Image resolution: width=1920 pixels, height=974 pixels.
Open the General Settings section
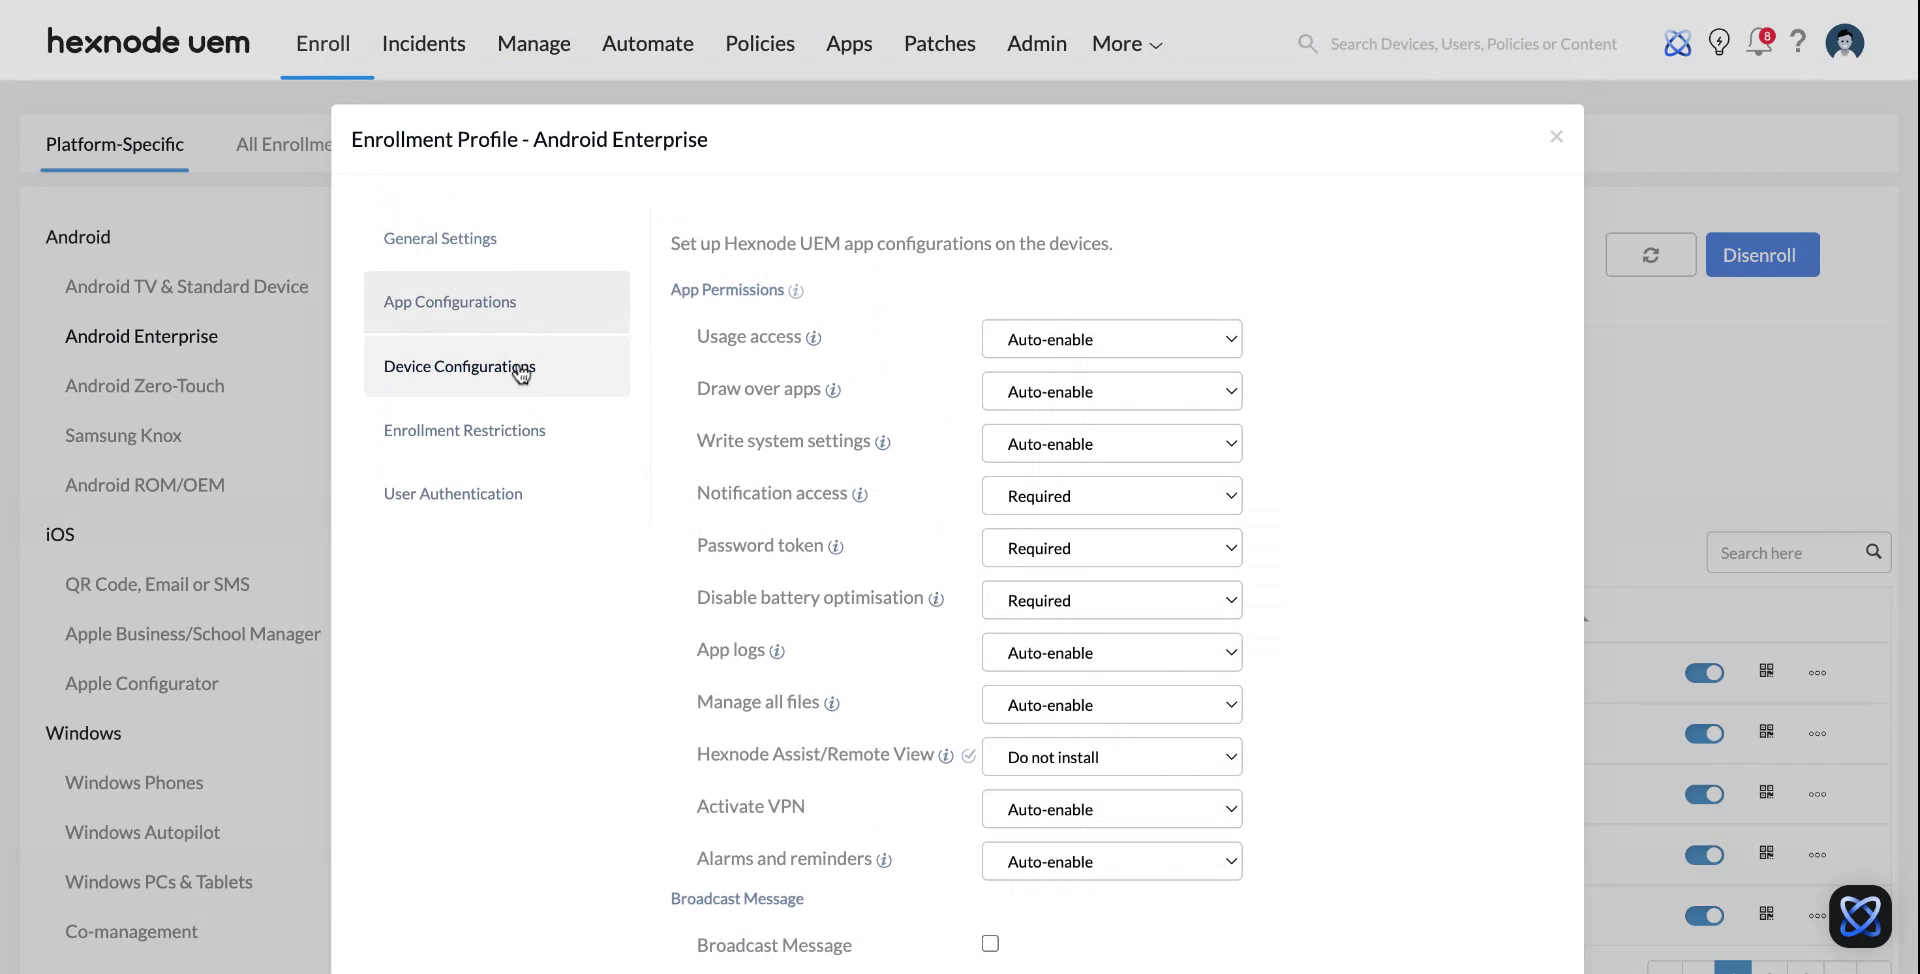click(440, 238)
